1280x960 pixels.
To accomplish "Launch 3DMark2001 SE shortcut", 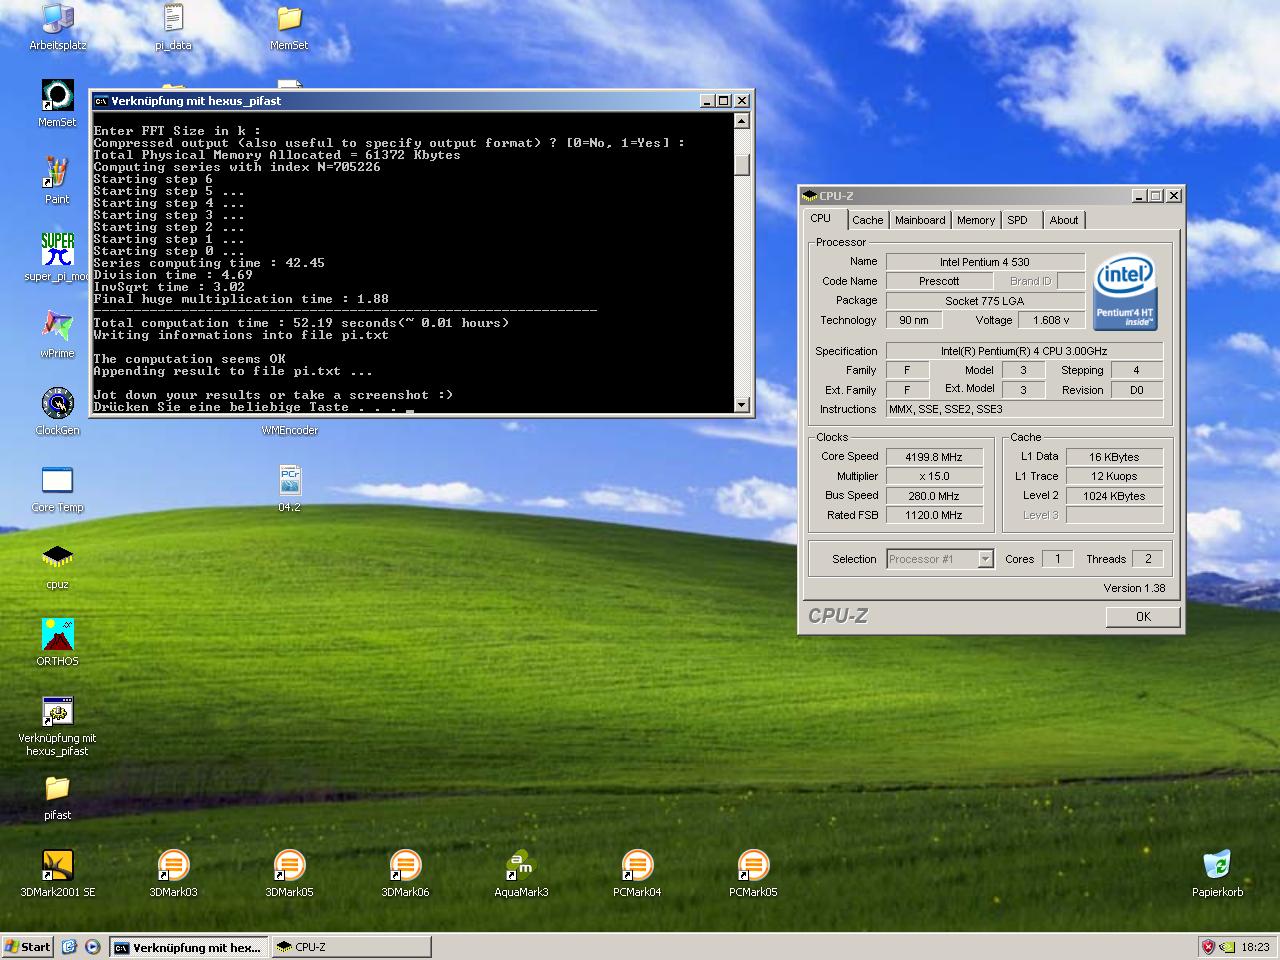I will pos(57,865).
